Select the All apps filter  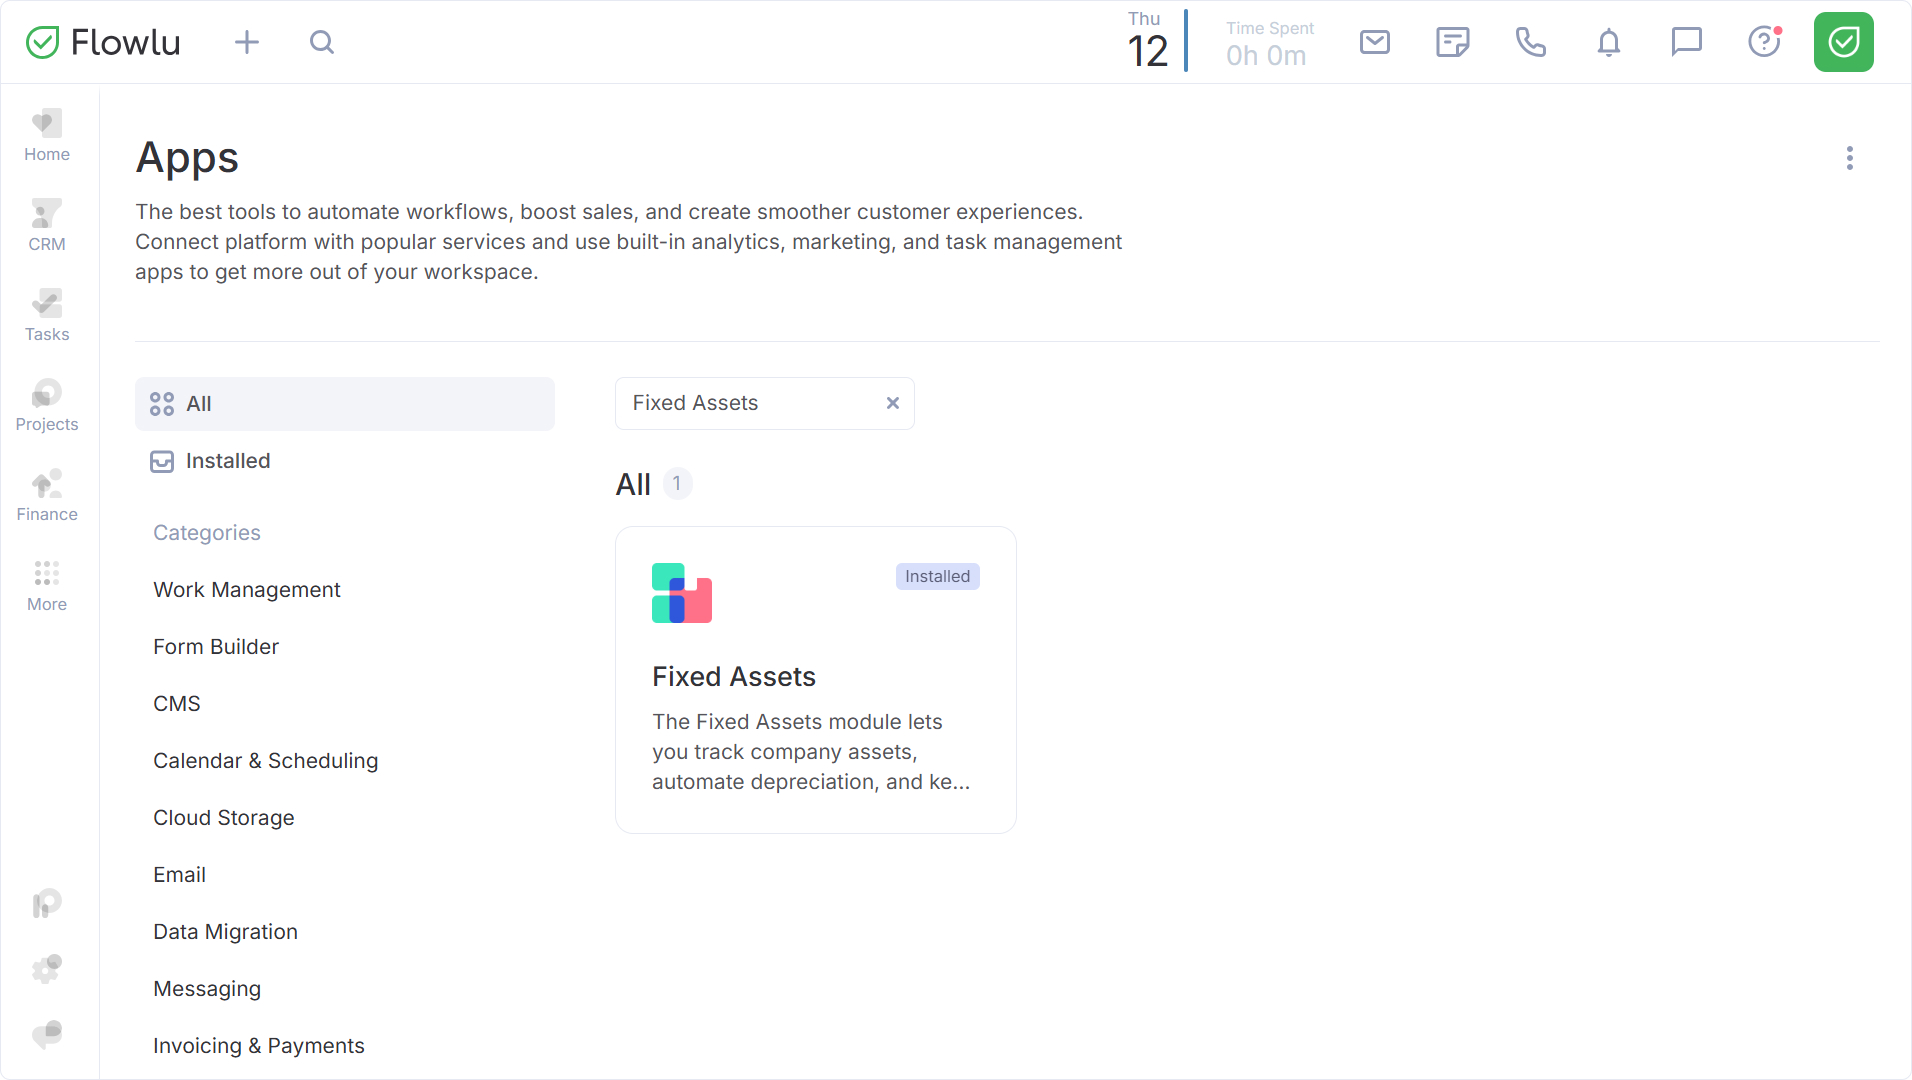344,404
